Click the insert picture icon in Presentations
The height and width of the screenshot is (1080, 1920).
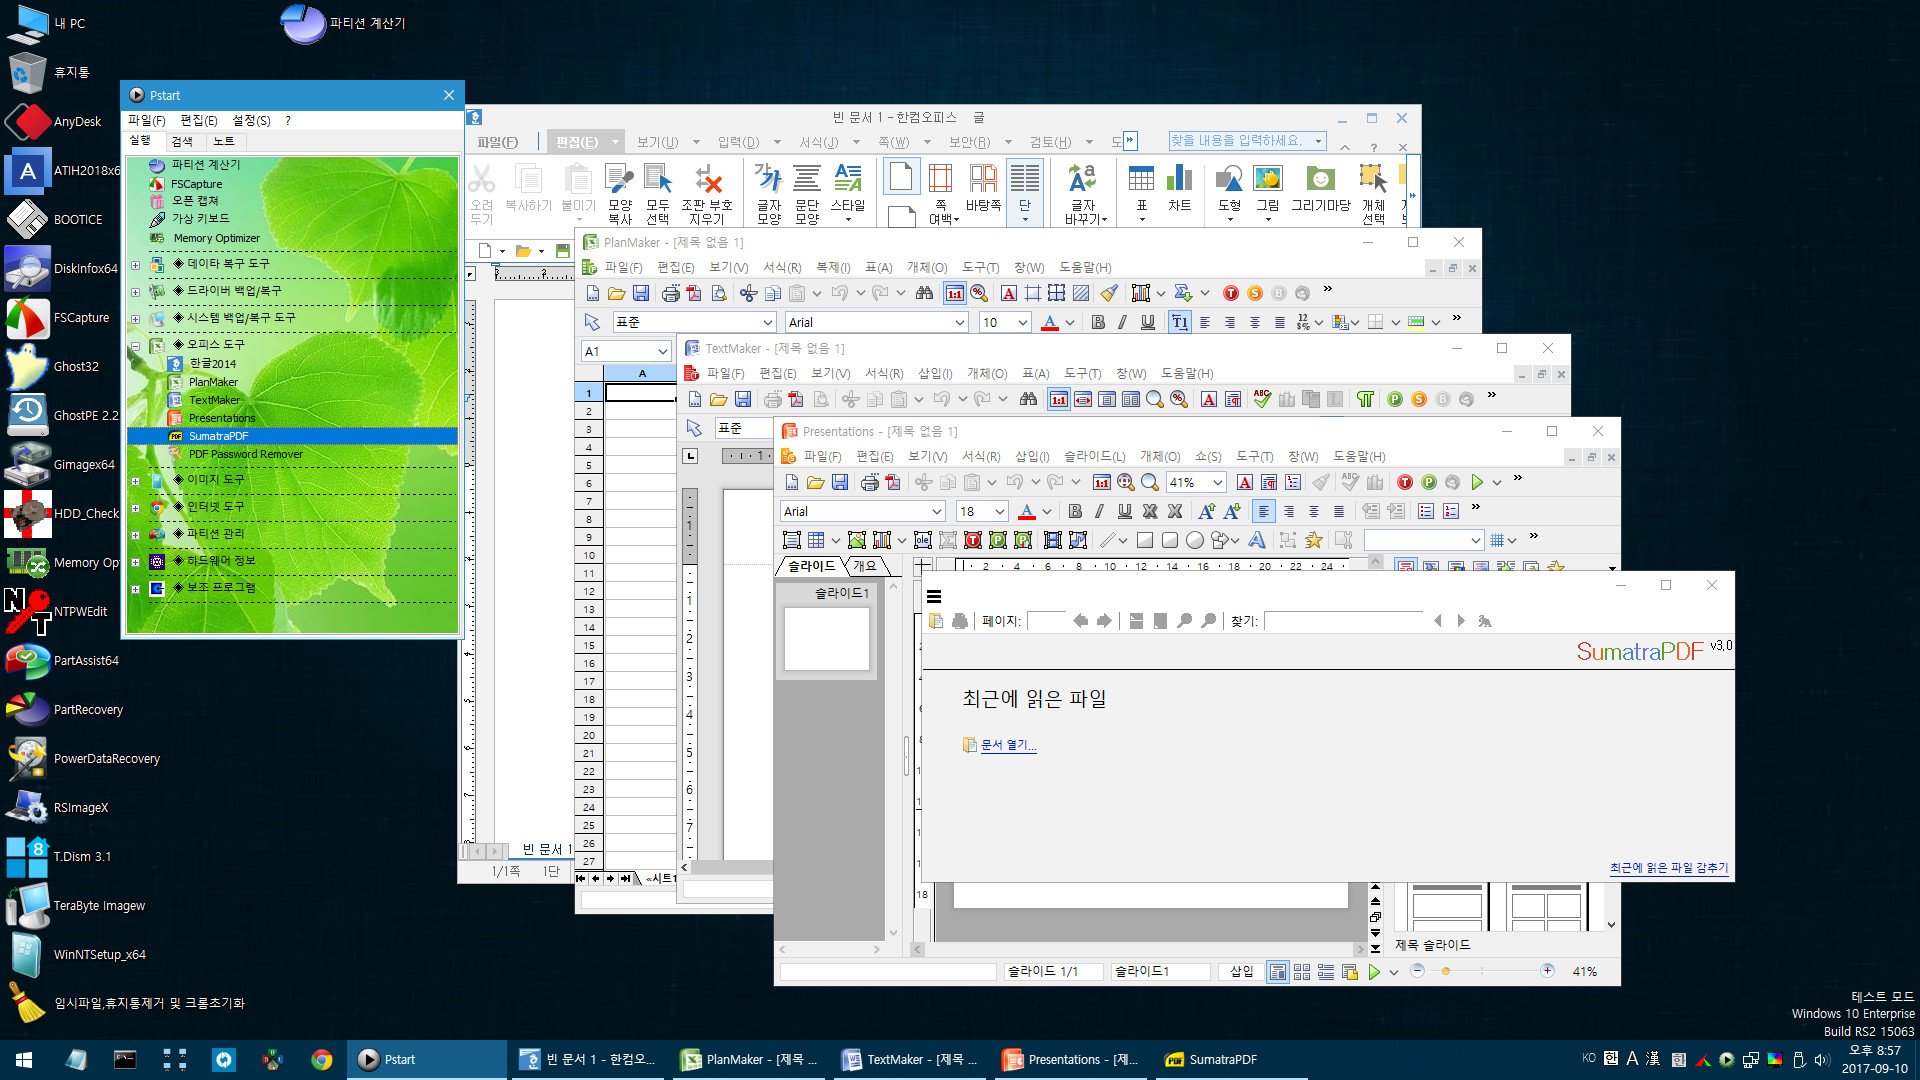pyautogui.click(x=857, y=540)
